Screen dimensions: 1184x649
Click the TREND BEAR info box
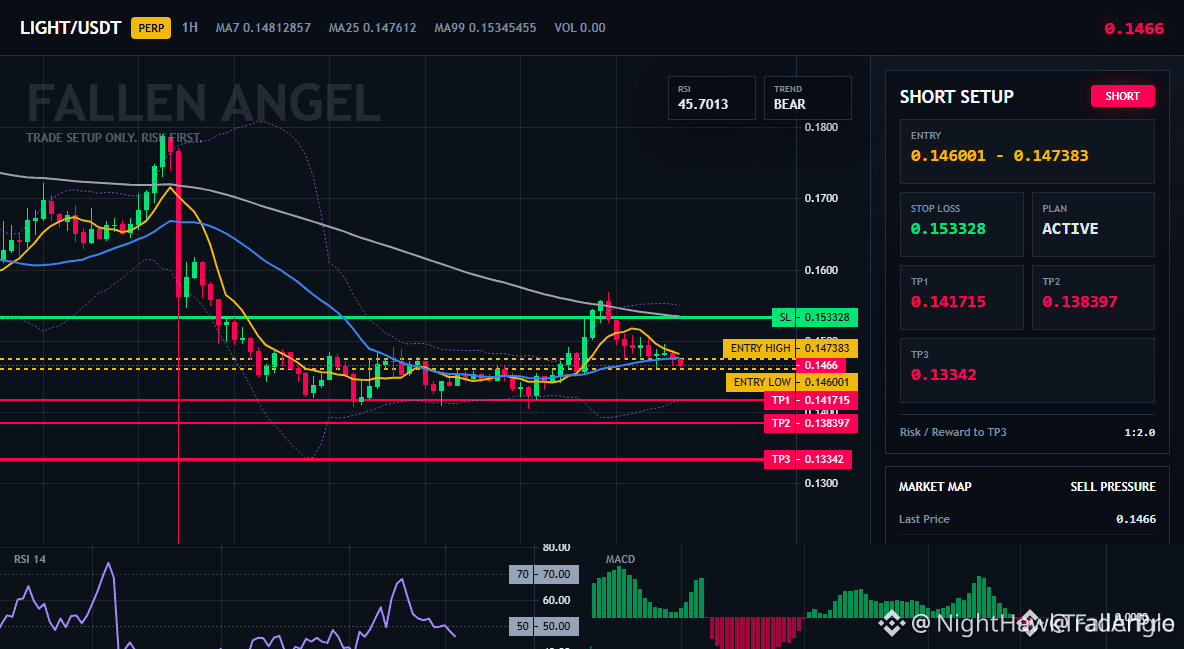point(807,98)
